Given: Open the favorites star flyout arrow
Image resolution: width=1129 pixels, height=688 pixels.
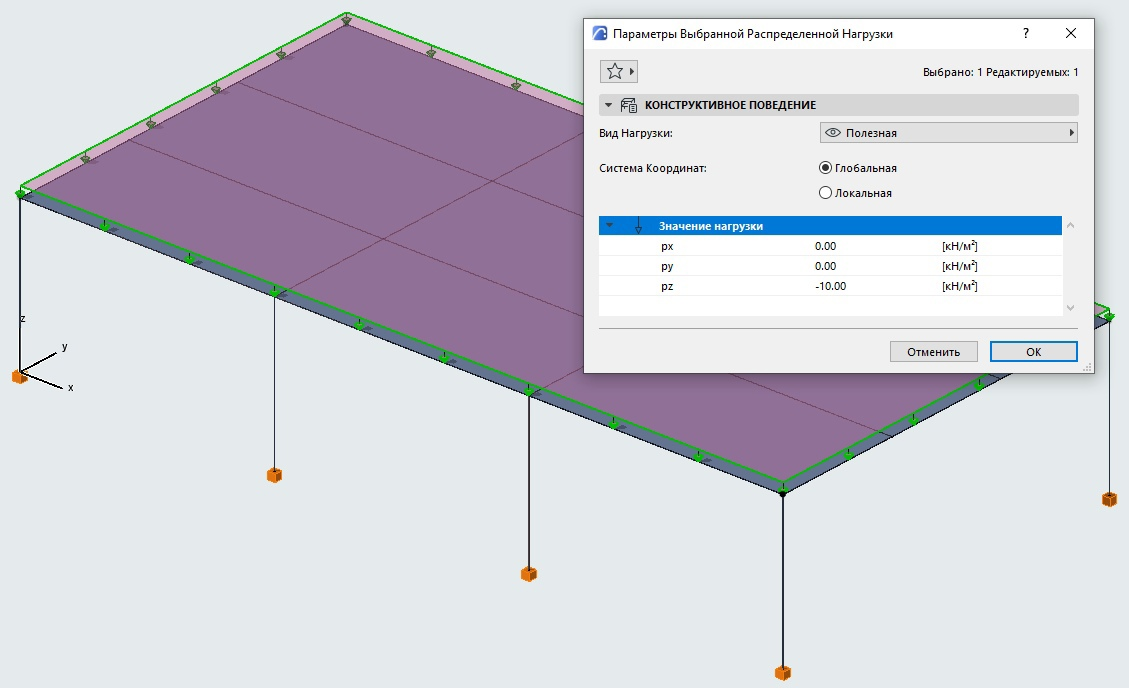Looking at the screenshot, I should (632, 71).
